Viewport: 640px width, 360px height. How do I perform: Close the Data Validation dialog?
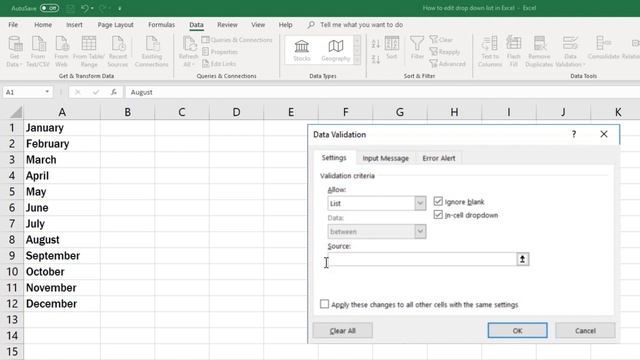604,134
